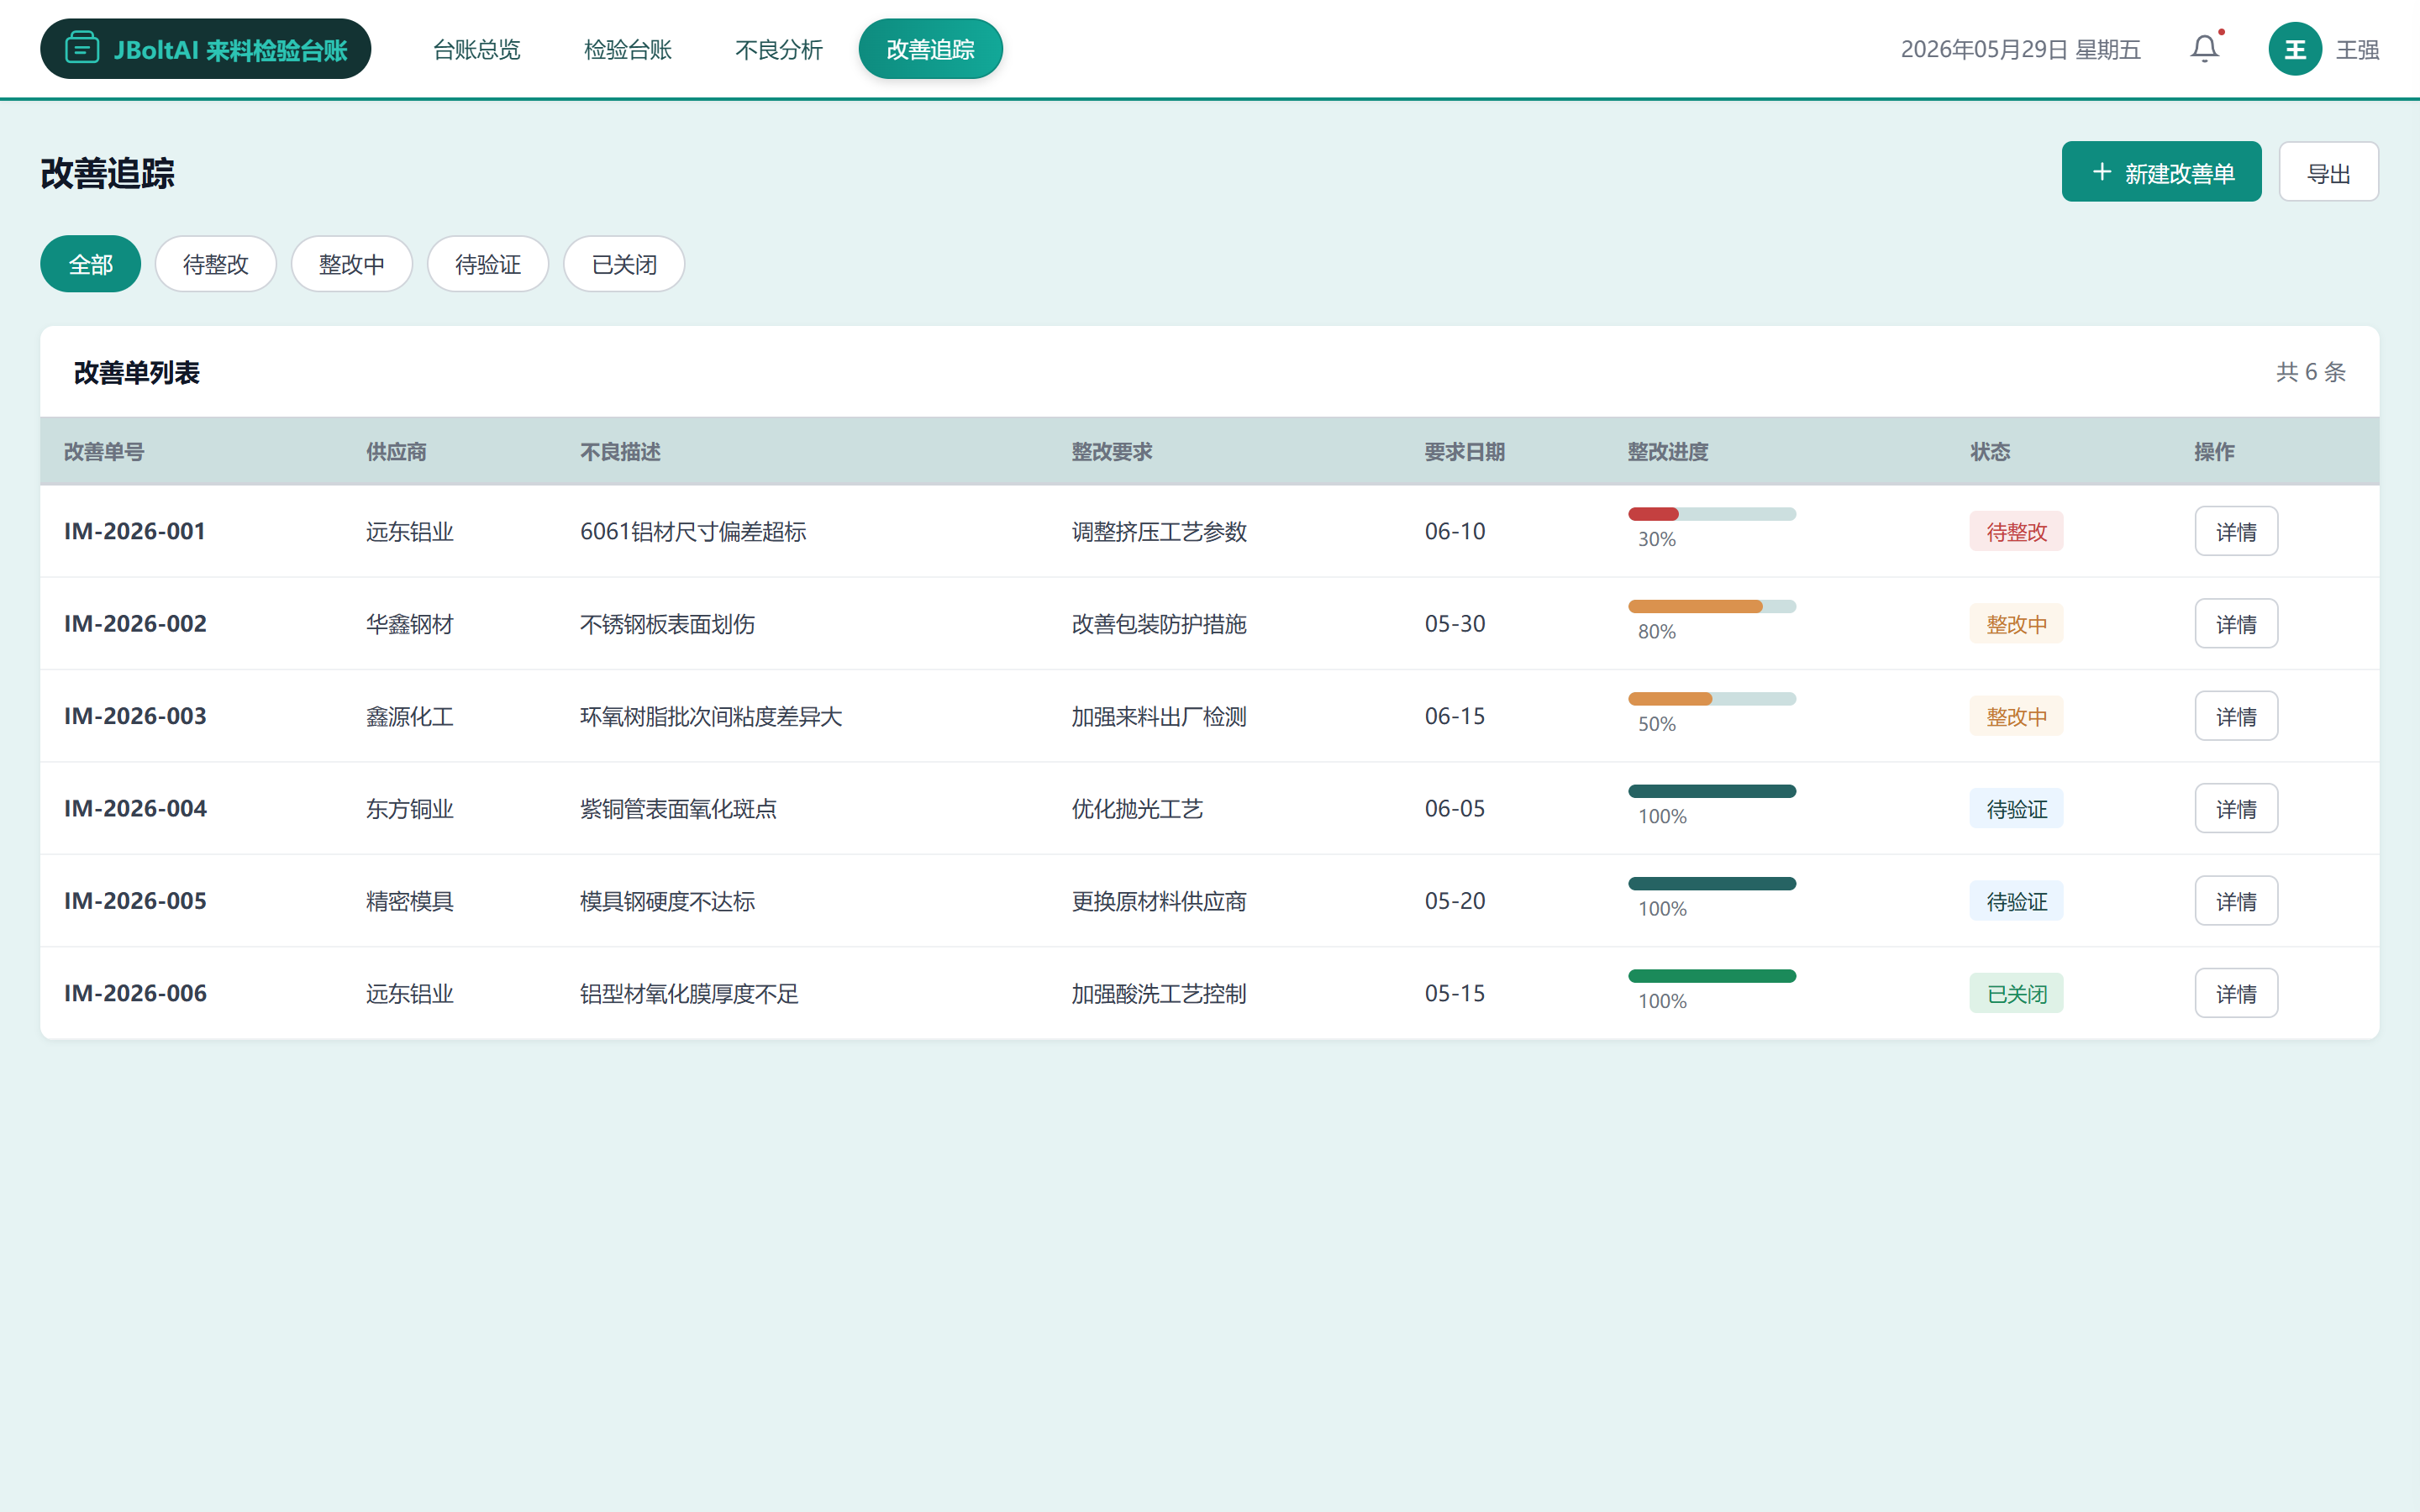The width and height of the screenshot is (2420, 1512).
Task: Click the username 王强
Action: 2357,49
